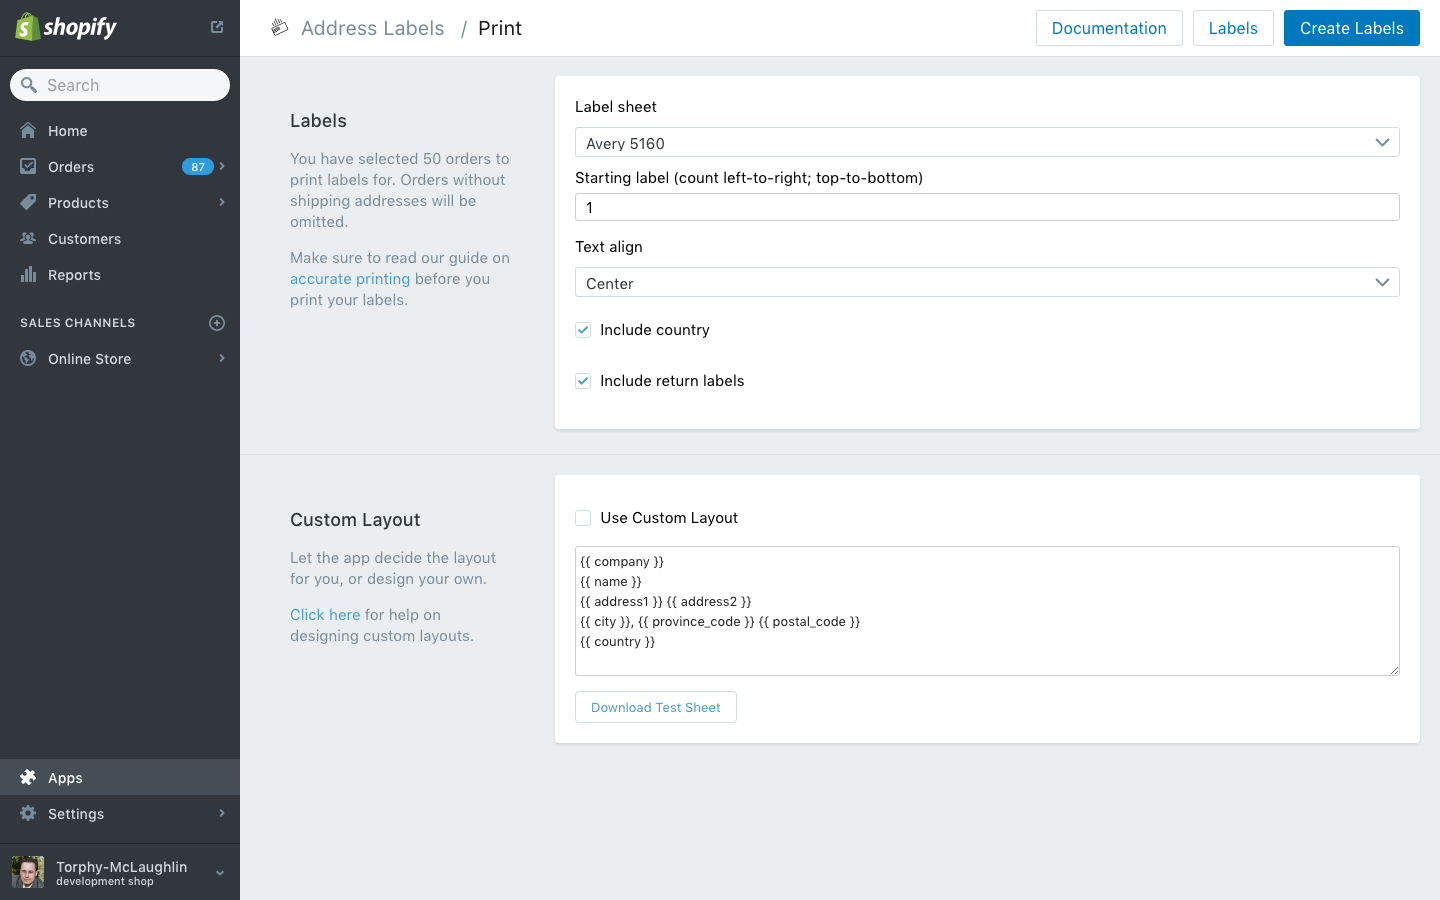Select the Customers icon
Viewport: 1440px width, 900px height.
tap(28, 238)
